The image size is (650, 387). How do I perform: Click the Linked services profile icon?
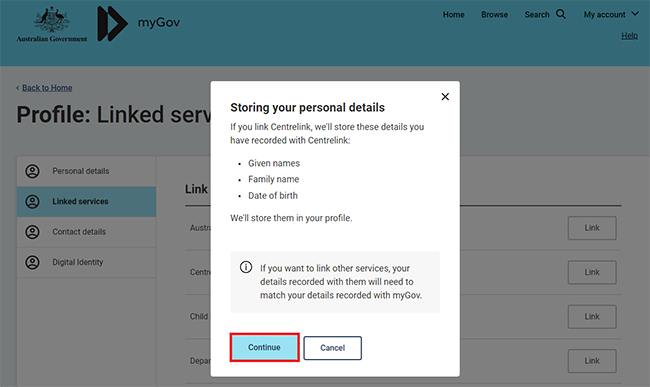pyautogui.click(x=32, y=202)
